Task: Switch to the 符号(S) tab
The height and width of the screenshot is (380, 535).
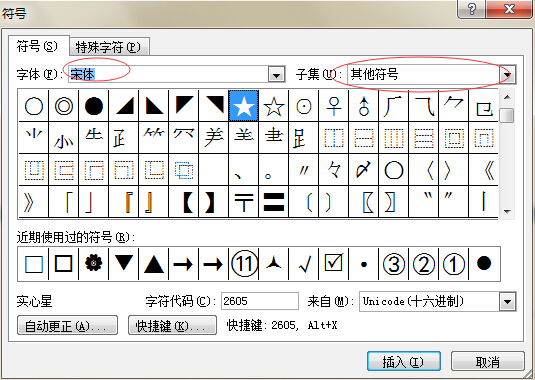Action: (x=38, y=46)
